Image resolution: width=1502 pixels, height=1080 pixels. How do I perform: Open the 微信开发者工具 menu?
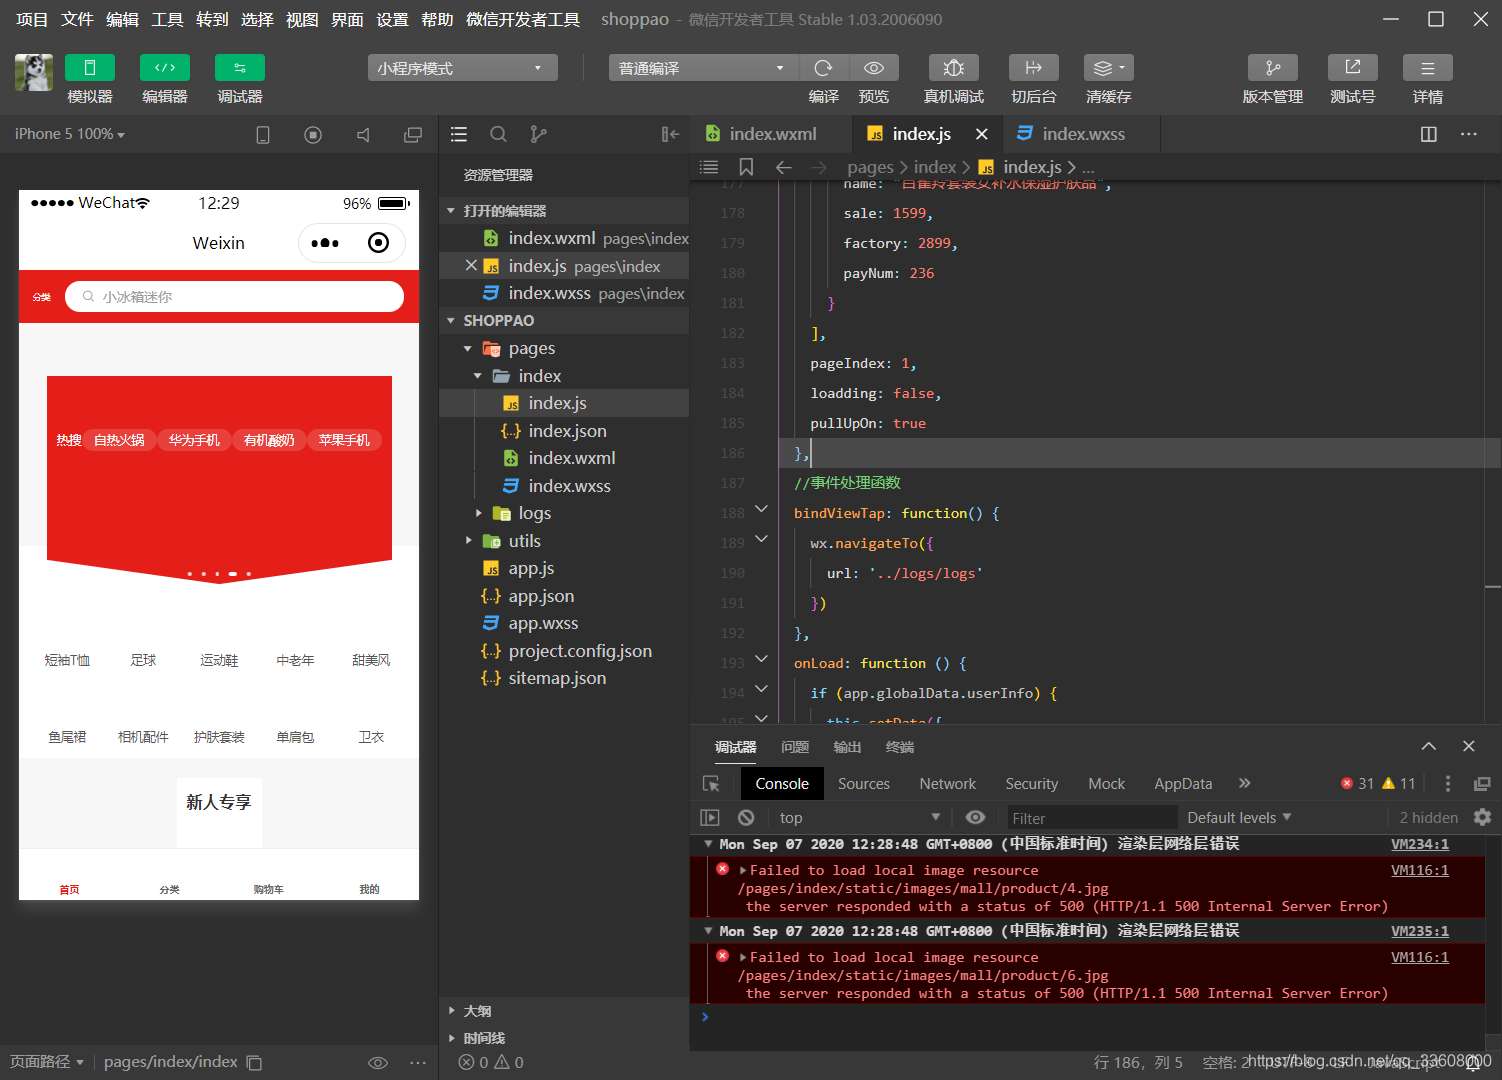click(x=523, y=19)
